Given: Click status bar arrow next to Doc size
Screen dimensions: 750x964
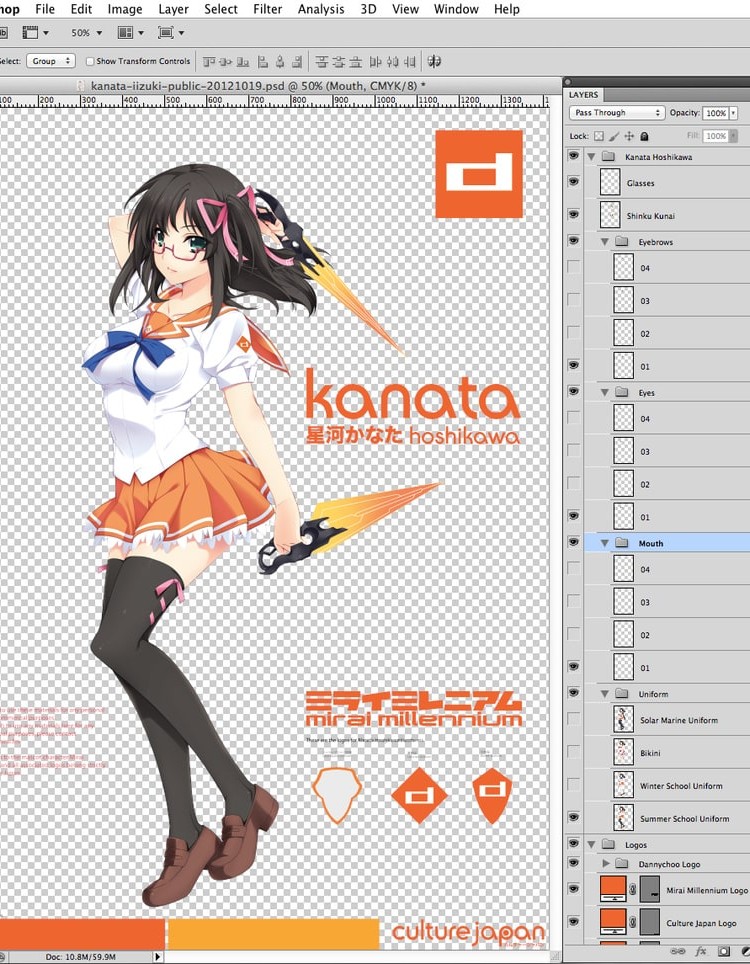Looking at the screenshot, I should [157, 957].
